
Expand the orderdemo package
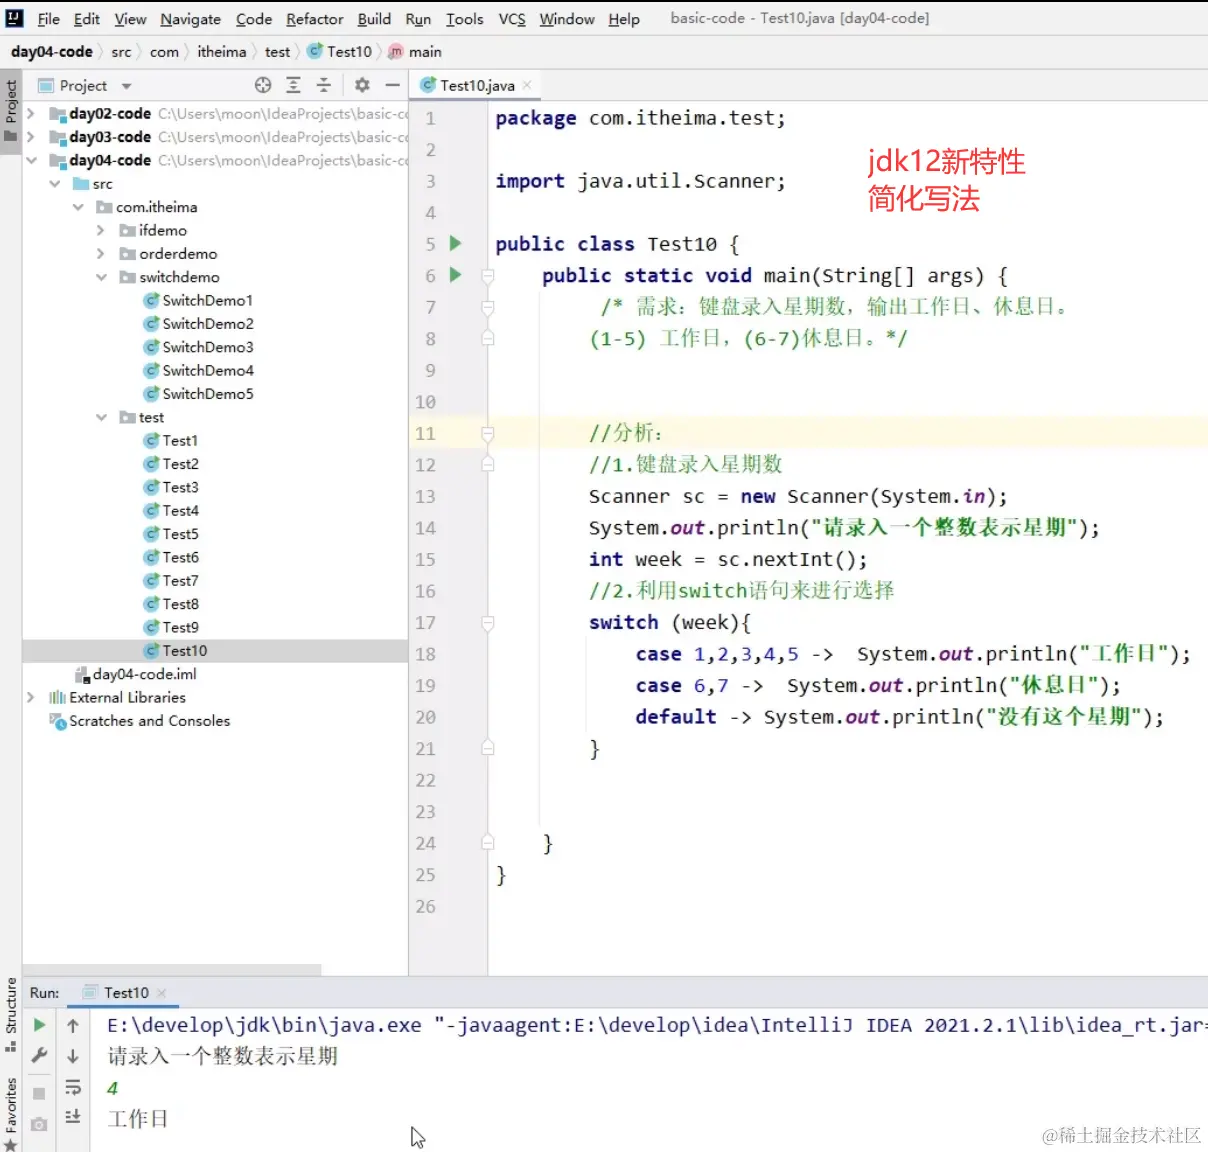point(101,254)
